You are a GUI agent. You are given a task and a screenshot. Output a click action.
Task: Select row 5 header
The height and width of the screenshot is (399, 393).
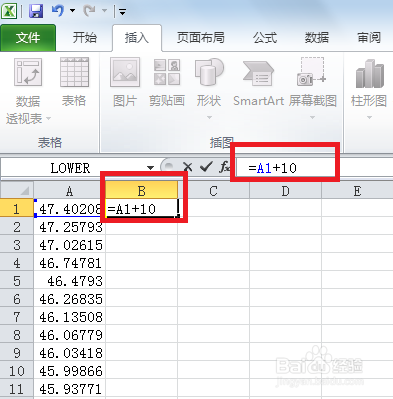[x=17, y=281]
